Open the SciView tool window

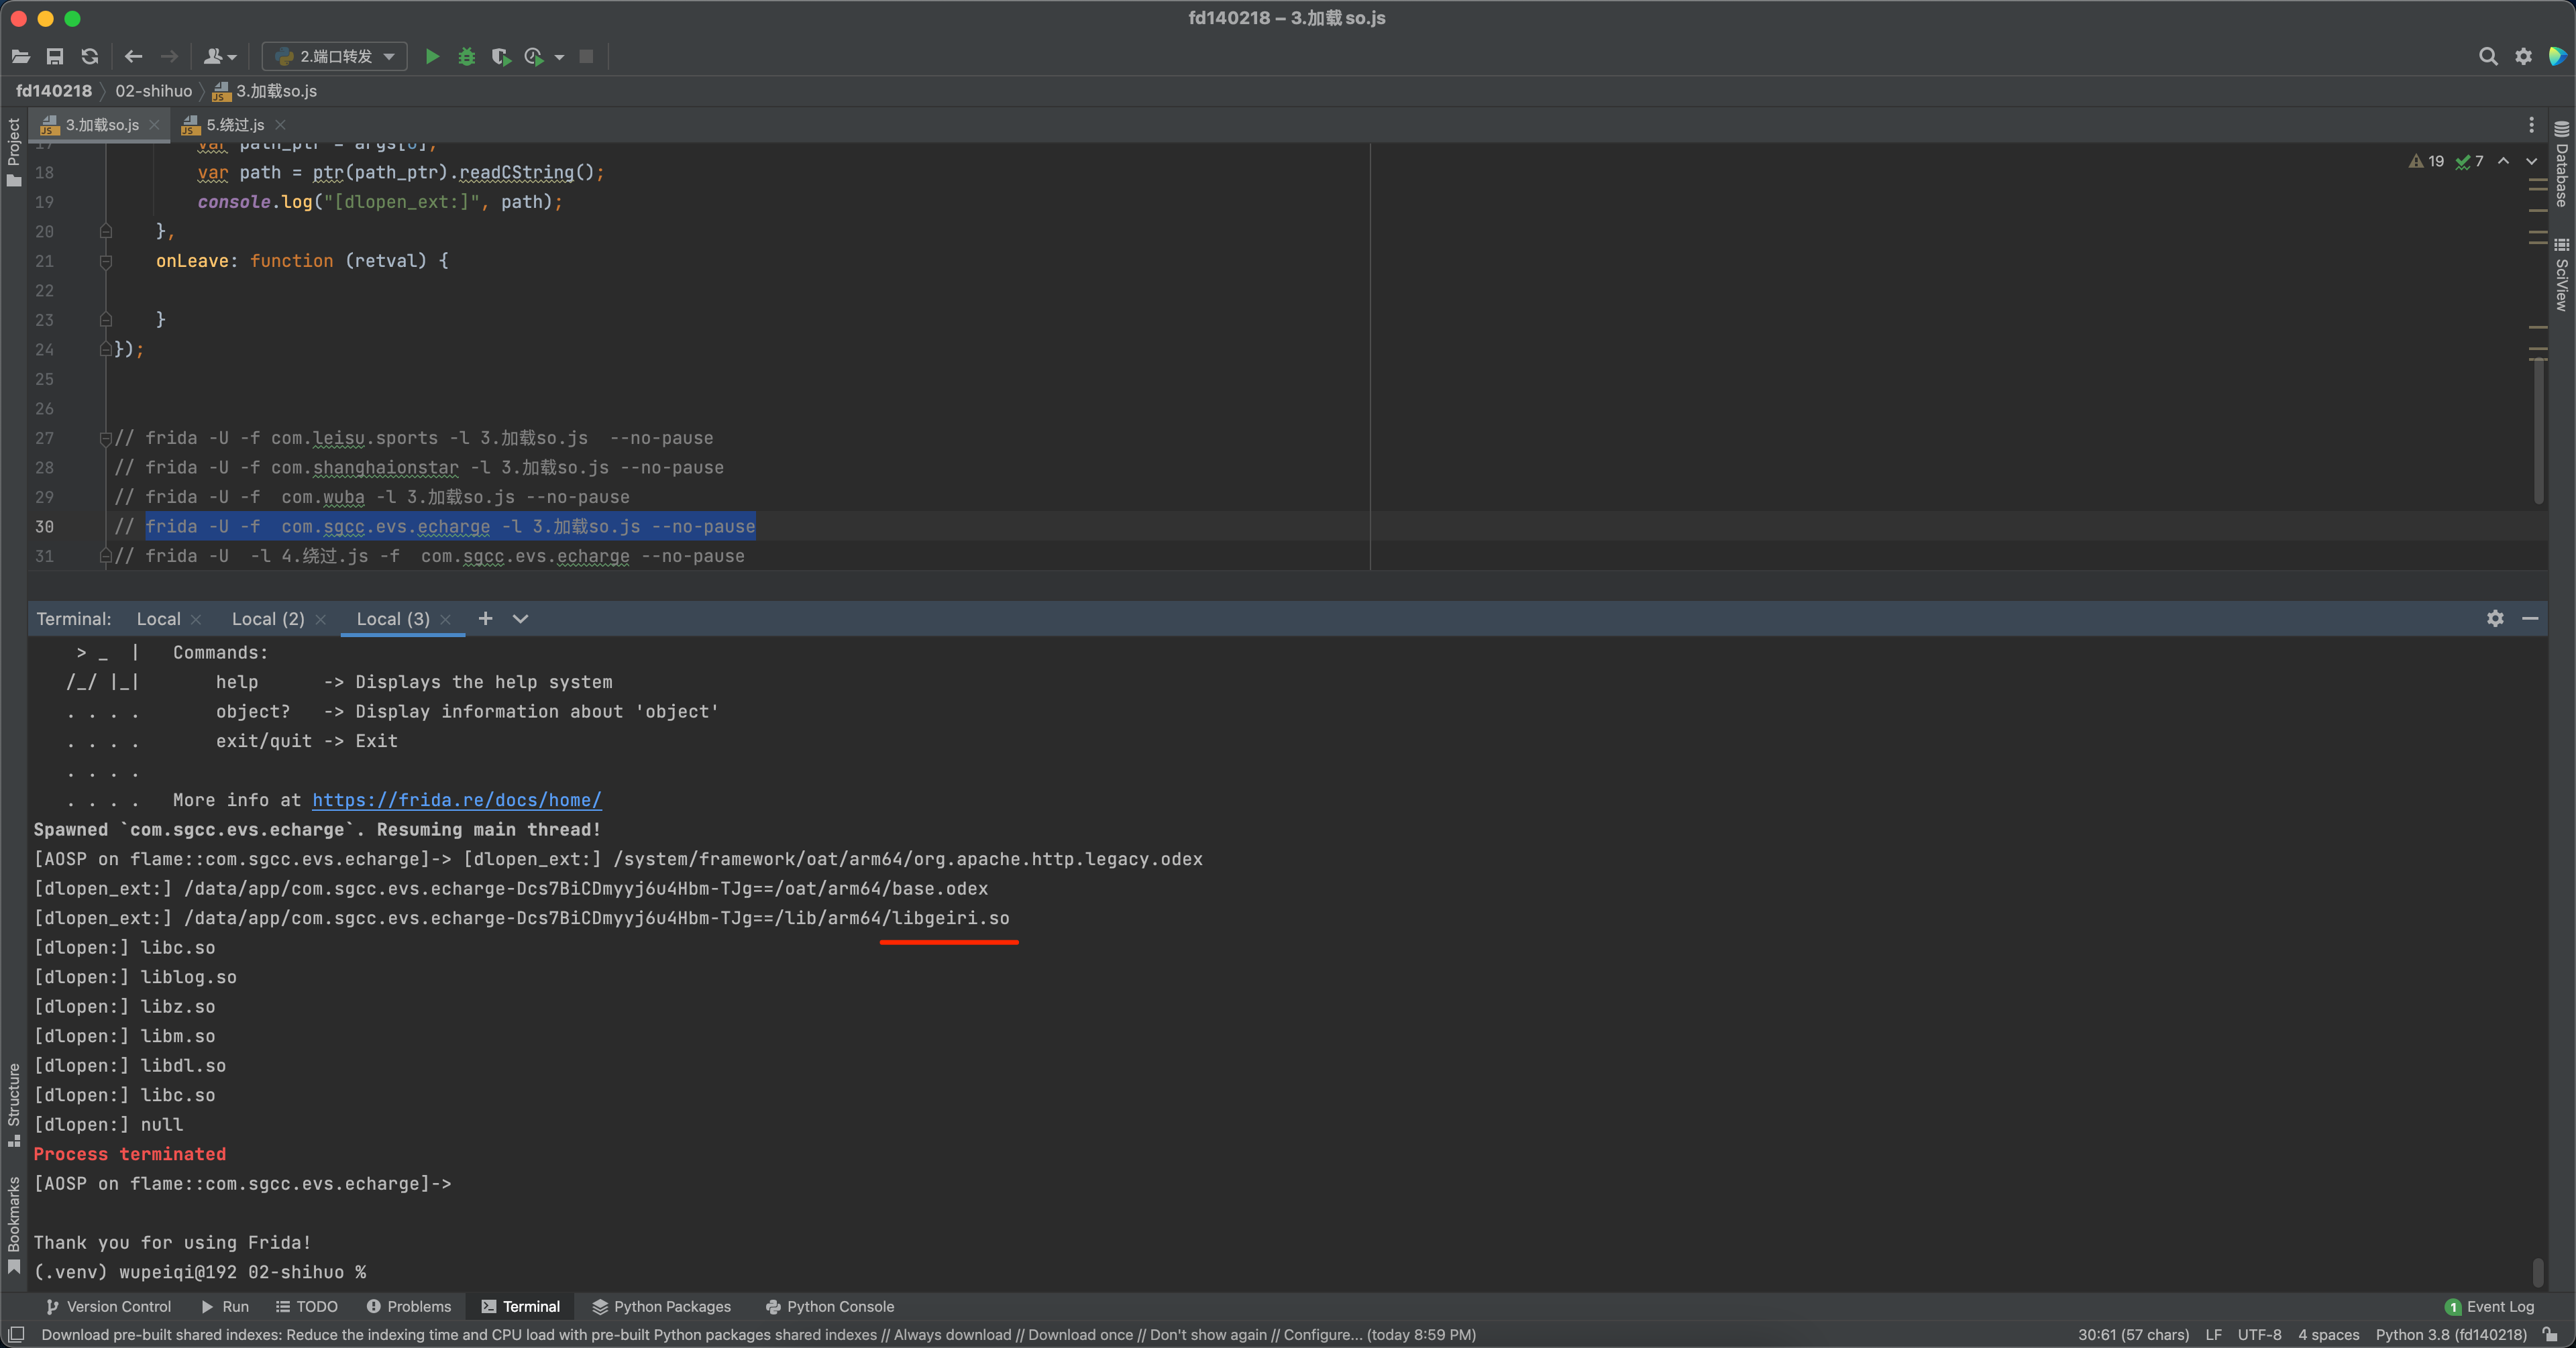pos(2561,275)
